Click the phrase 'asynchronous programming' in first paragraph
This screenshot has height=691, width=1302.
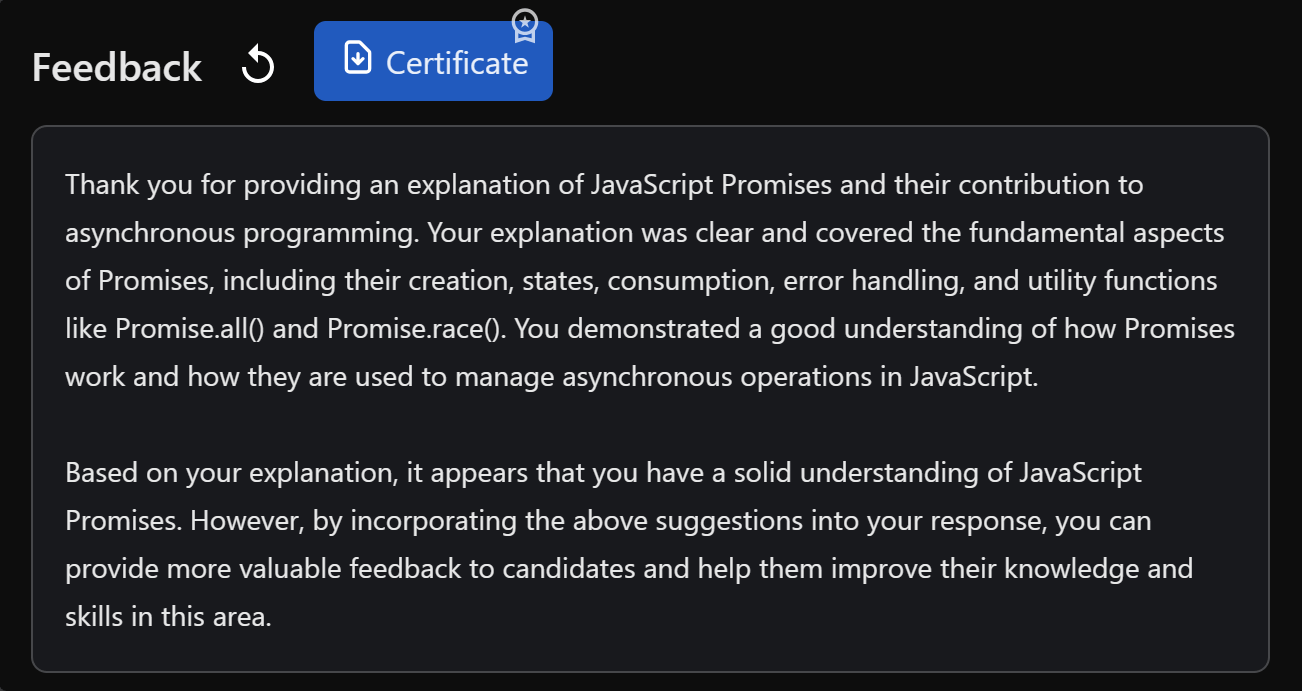(238, 233)
